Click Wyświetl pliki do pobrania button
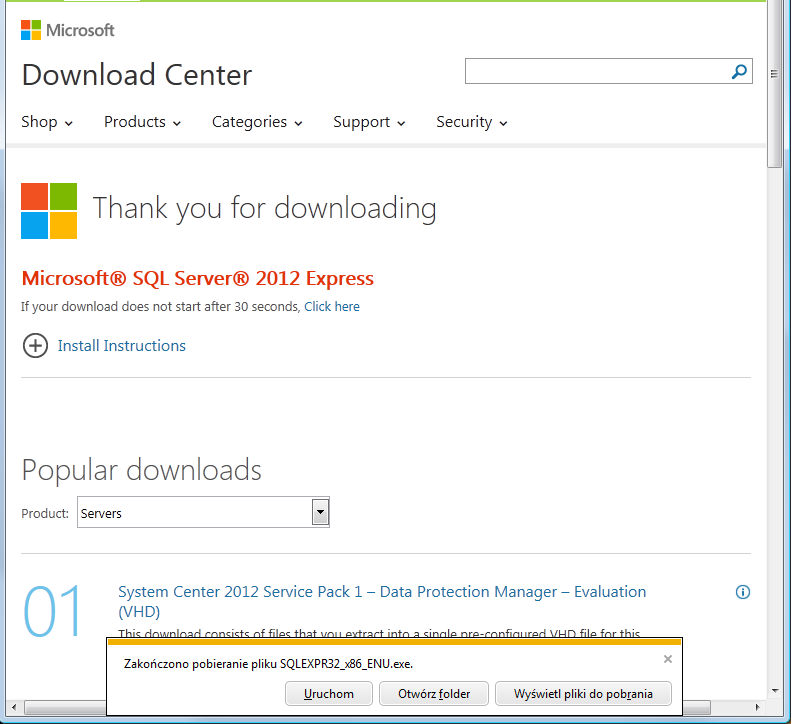 pyautogui.click(x=583, y=694)
